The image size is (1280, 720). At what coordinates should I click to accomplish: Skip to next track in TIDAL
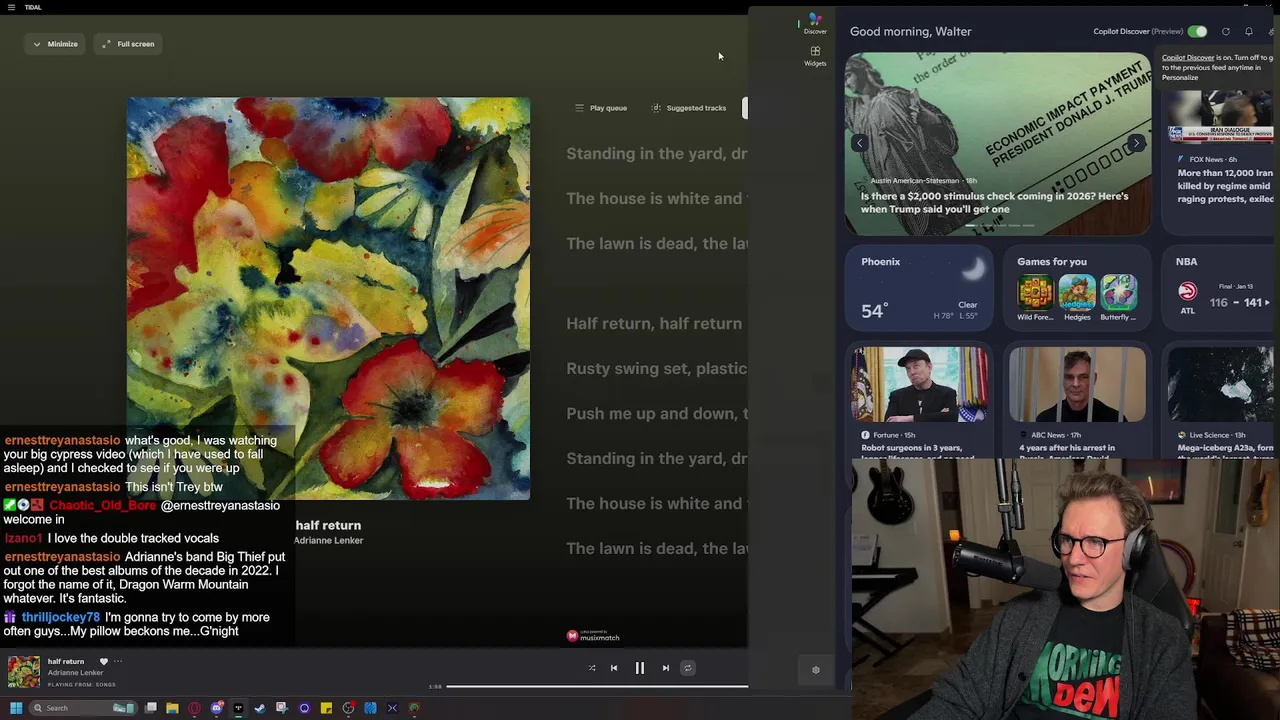(x=666, y=668)
